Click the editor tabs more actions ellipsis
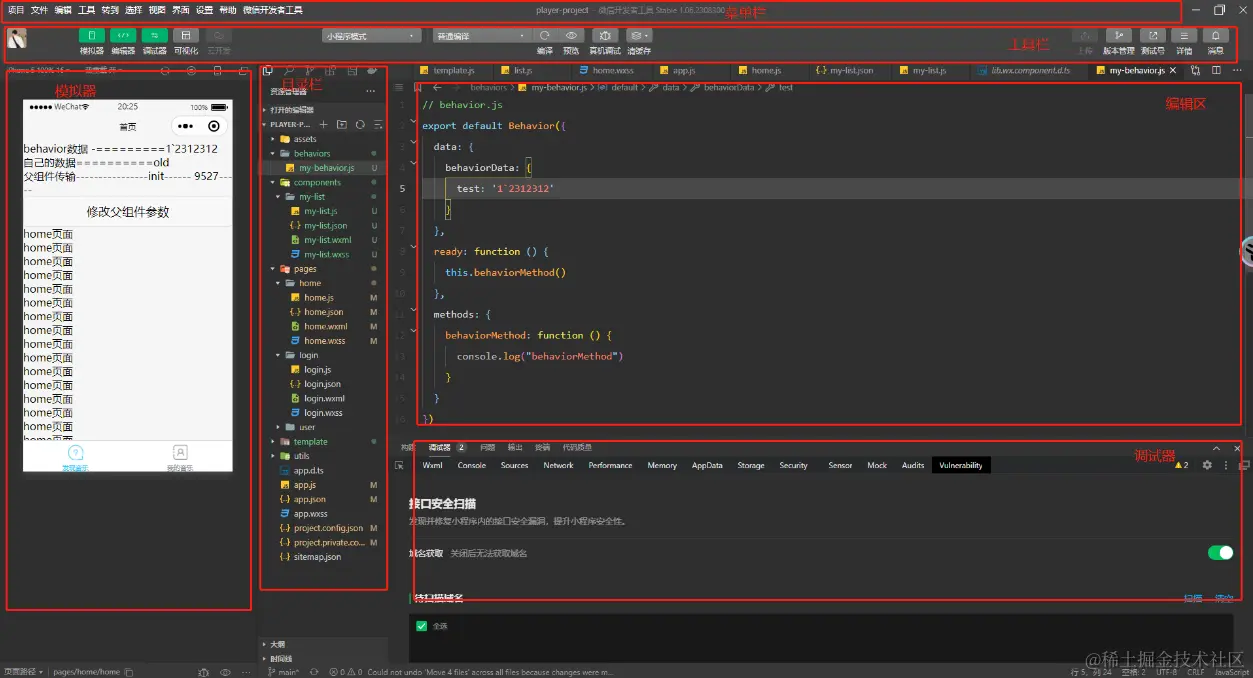Viewport: 1253px width, 678px height. [1237, 71]
